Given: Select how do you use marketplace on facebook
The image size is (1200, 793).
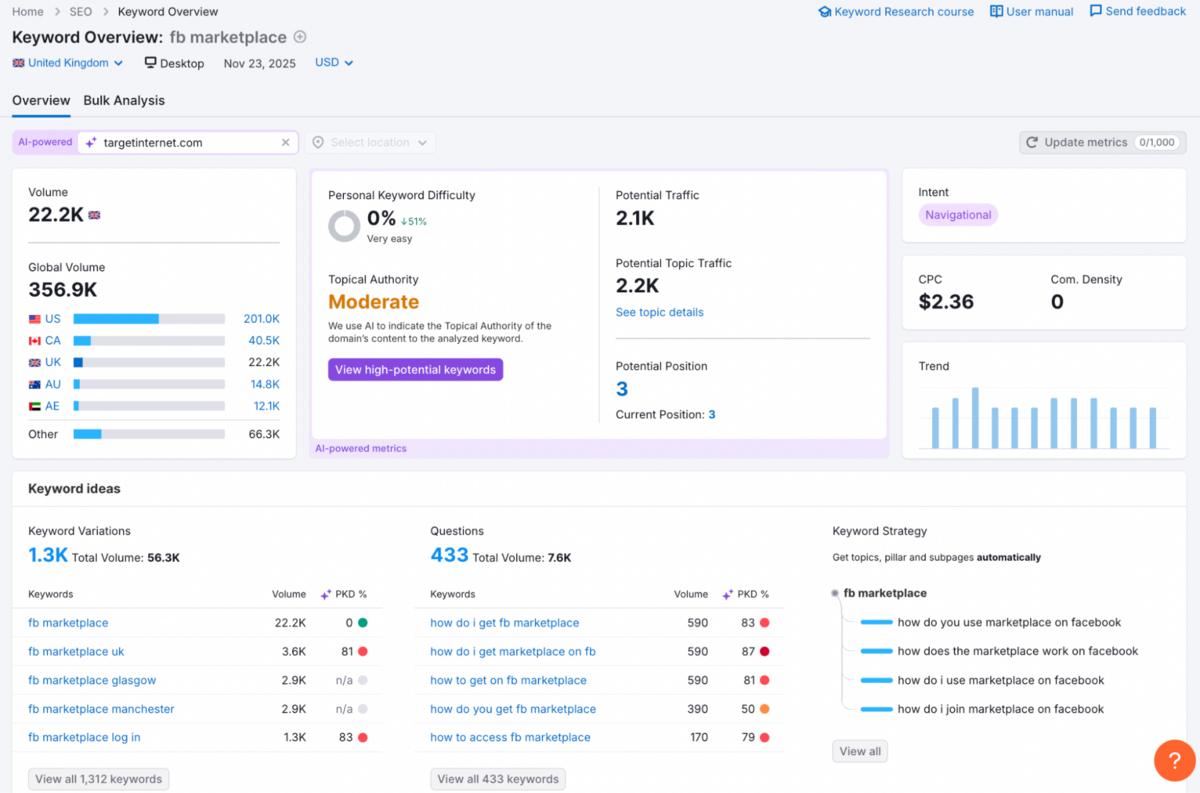Looking at the screenshot, I should click(x=1009, y=622).
